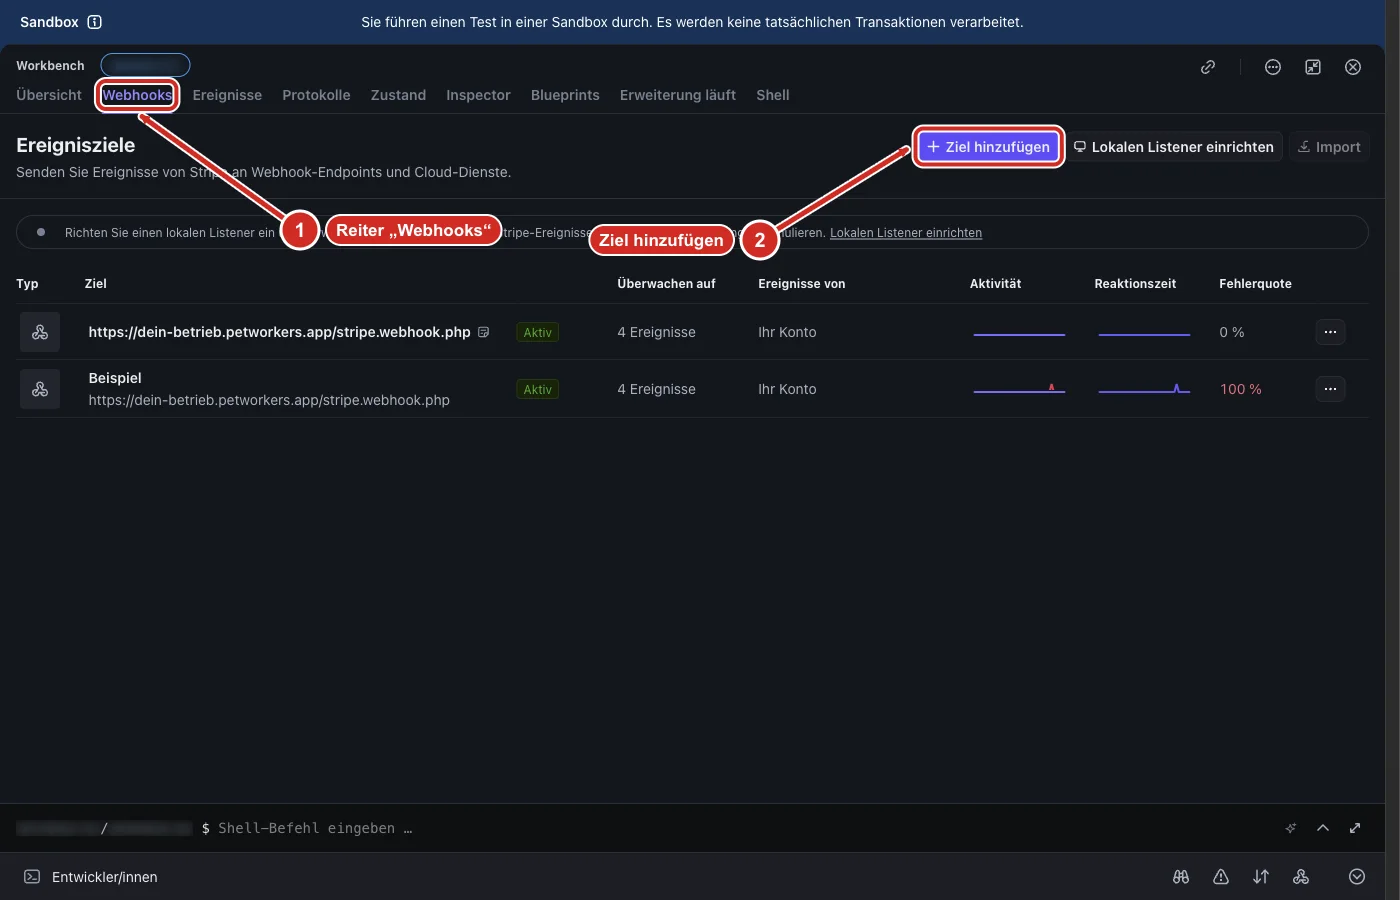Image resolution: width=1400 pixels, height=900 pixels.
Task: Click the Workbench pop-out window icon
Action: tap(1313, 67)
